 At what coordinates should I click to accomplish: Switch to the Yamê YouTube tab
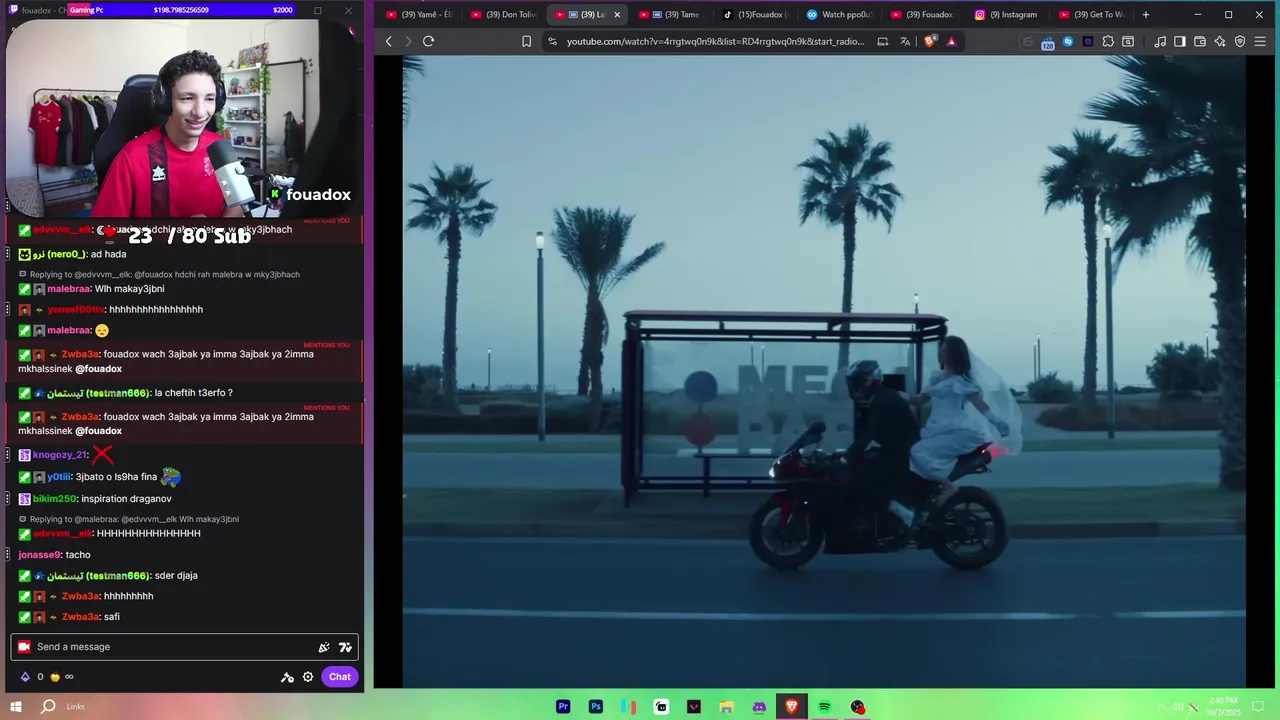[x=420, y=14]
